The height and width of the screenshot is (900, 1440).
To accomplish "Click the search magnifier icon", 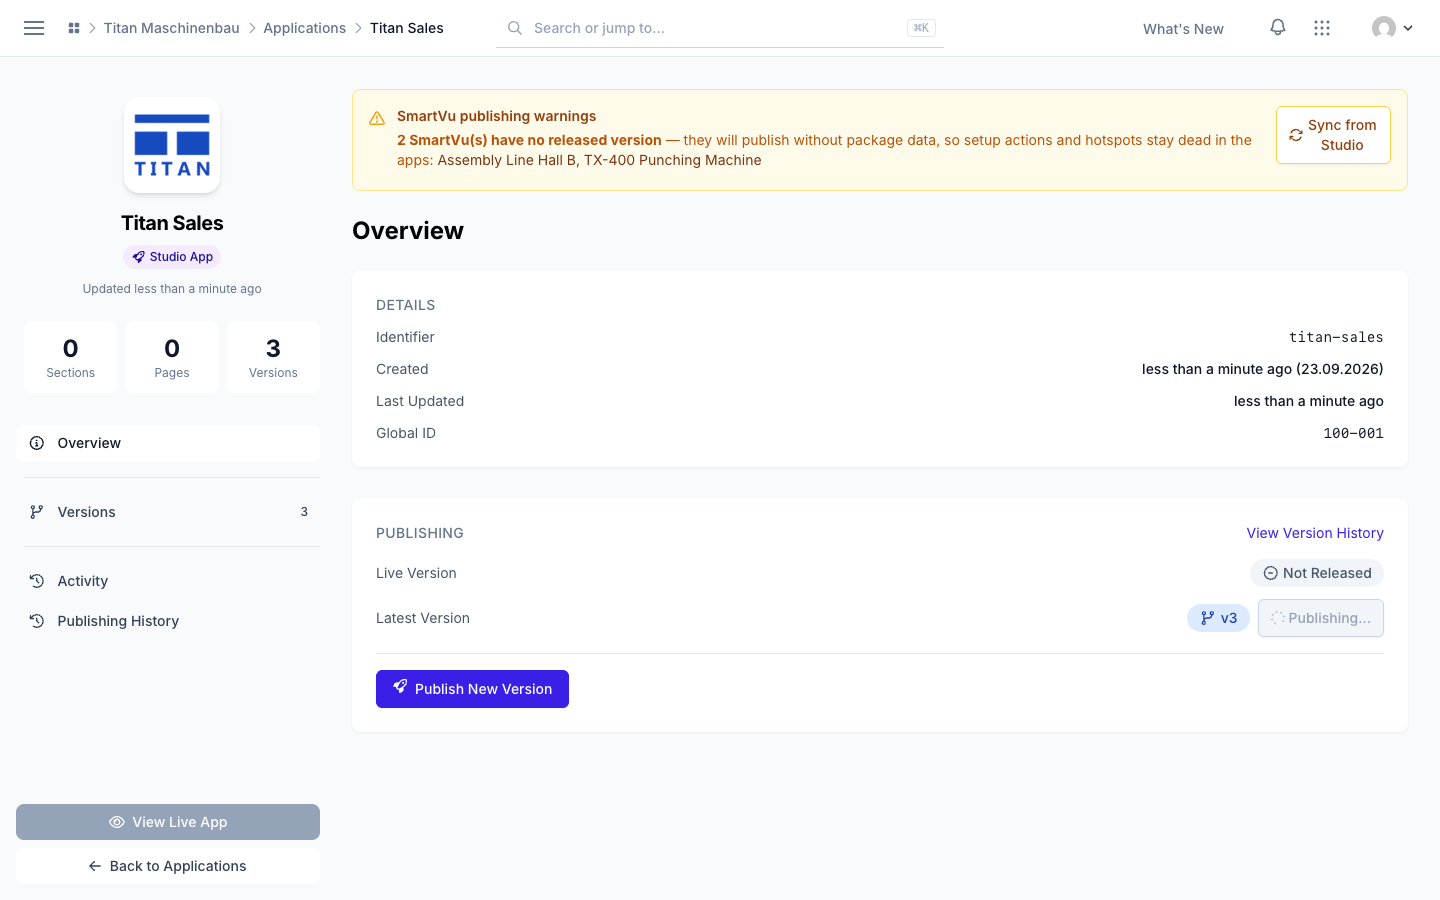I will [515, 28].
